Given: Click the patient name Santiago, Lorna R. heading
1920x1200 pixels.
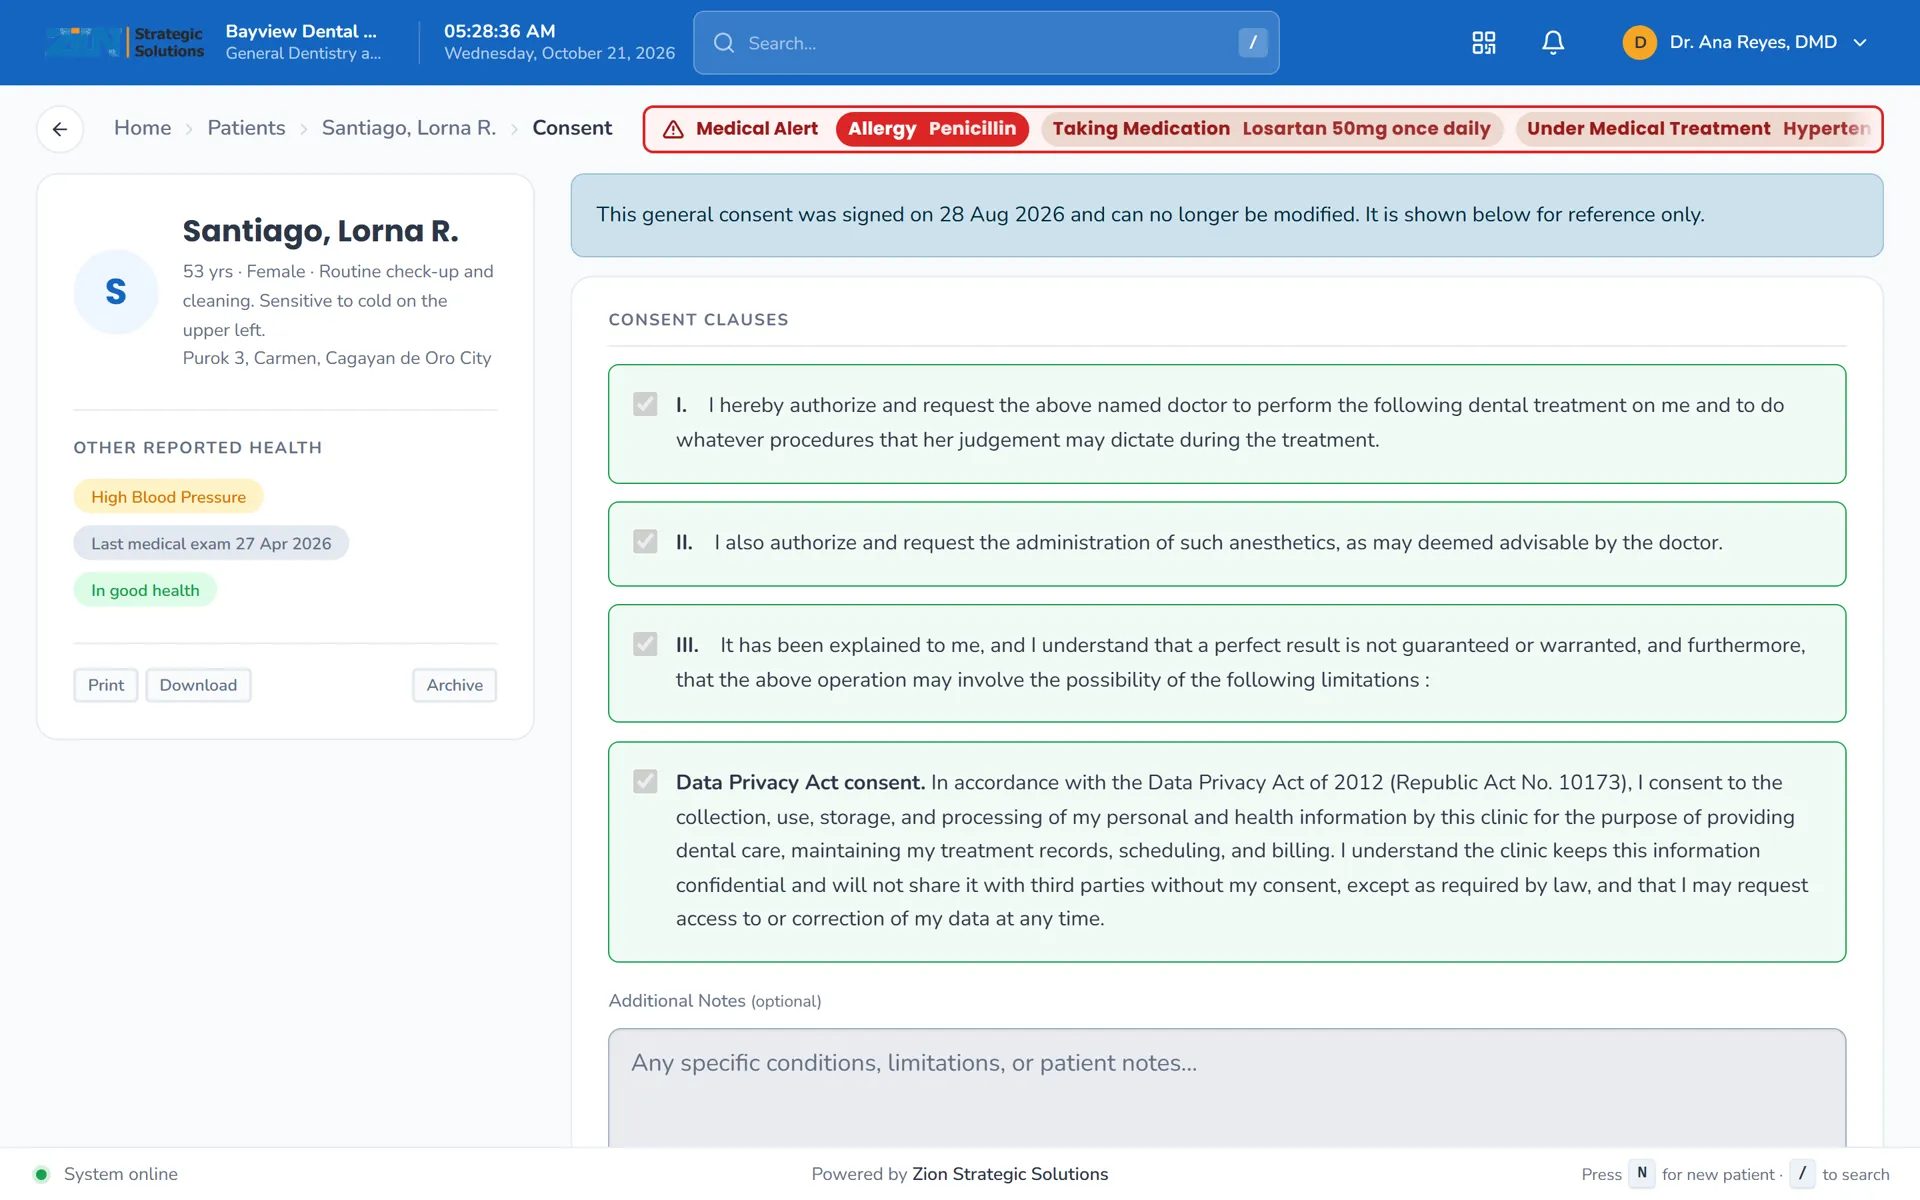Looking at the screenshot, I should coord(320,231).
